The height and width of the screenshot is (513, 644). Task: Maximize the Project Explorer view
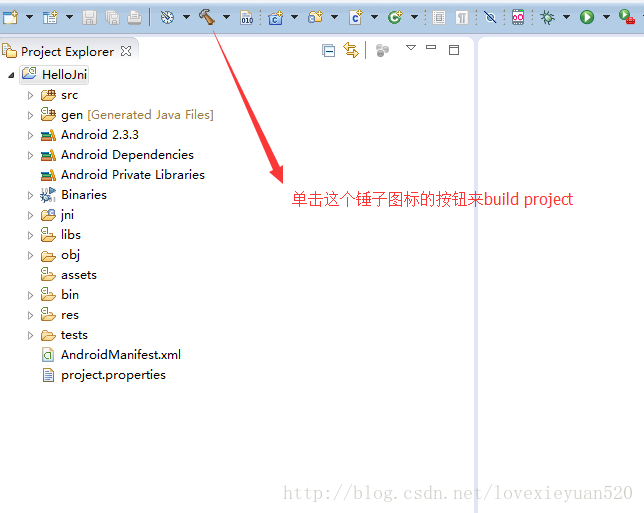[454, 50]
